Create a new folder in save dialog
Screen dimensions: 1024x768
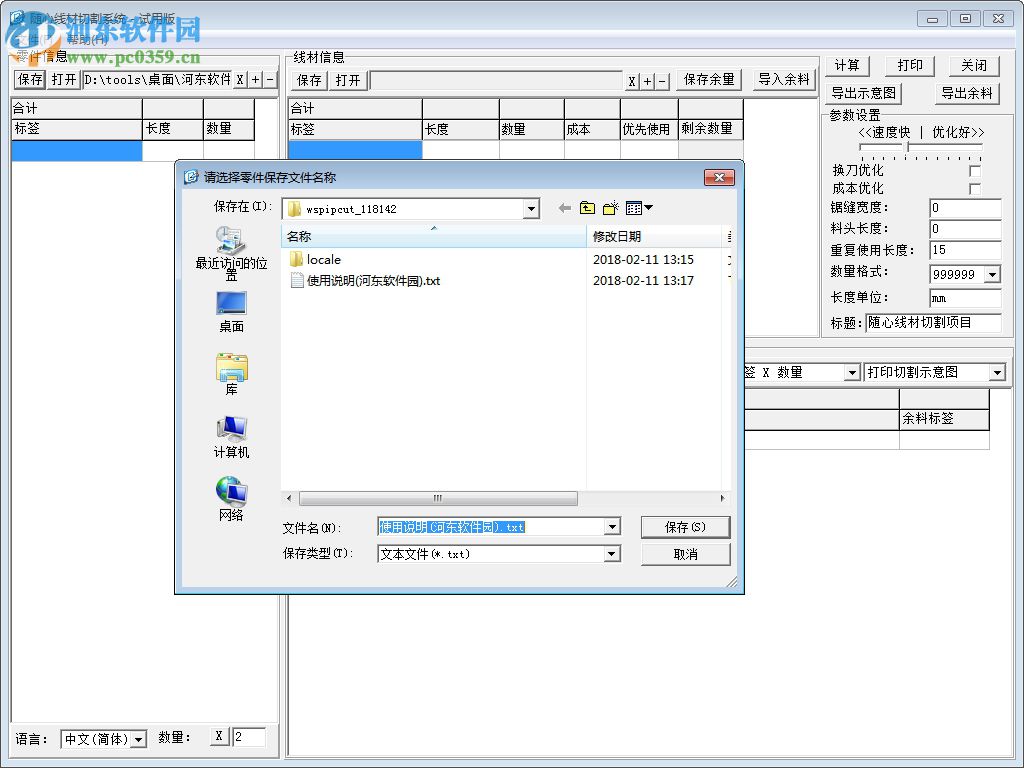pyautogui.click(x=611, y=208)
